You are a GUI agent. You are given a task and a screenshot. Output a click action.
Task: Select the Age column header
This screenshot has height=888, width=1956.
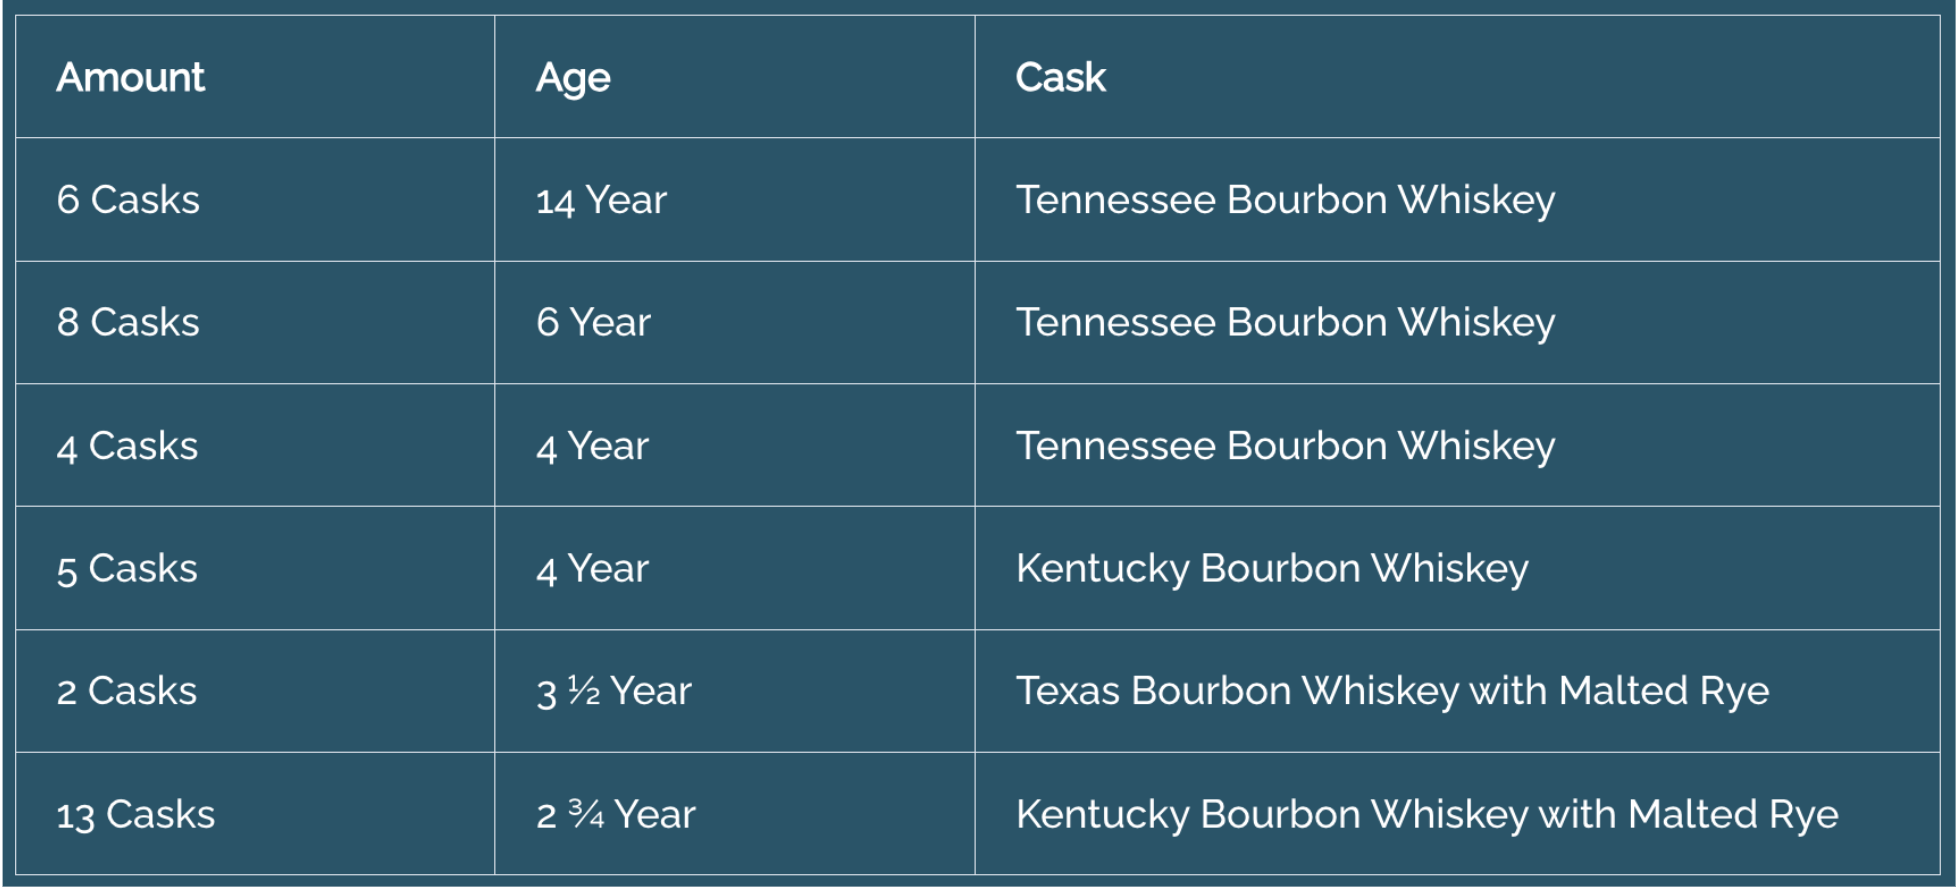pyautogui.click(x=573, y=77)
